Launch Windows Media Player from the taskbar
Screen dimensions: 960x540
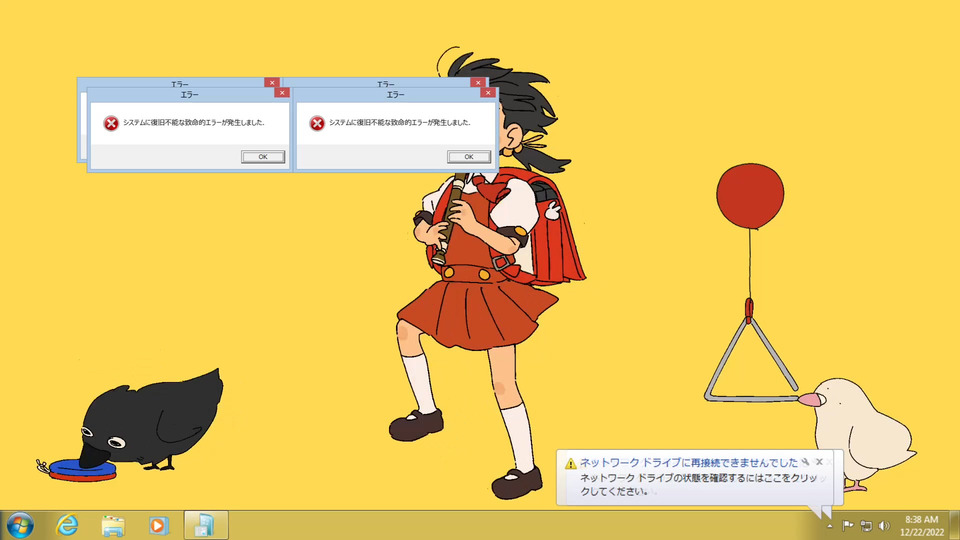pyautogui.click(x=159, y=525)
